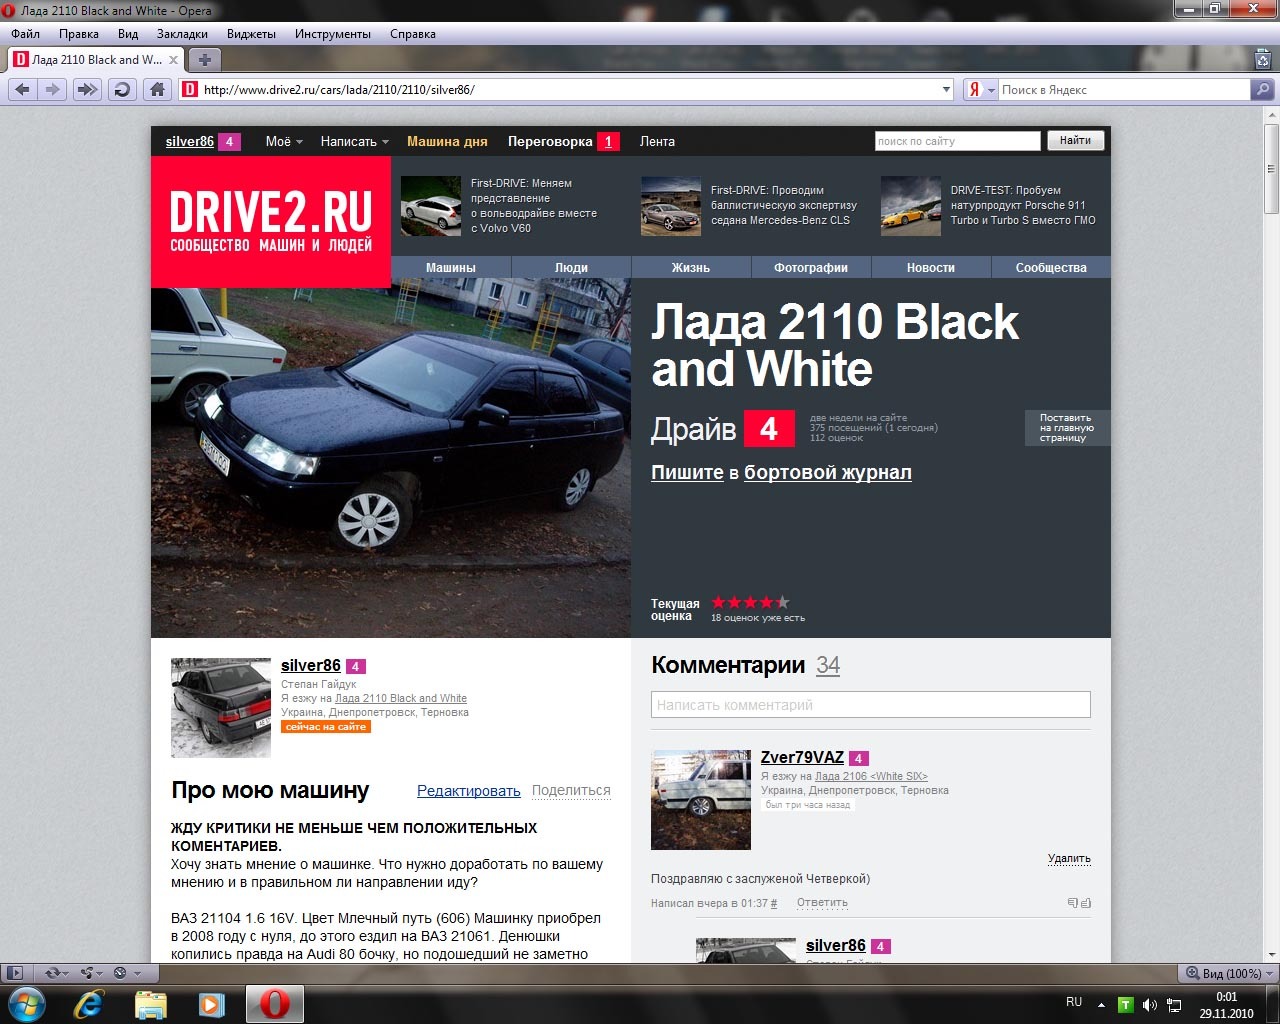
Task: Open silver86's avatar thumbnail in profile block
Action: 221,707
